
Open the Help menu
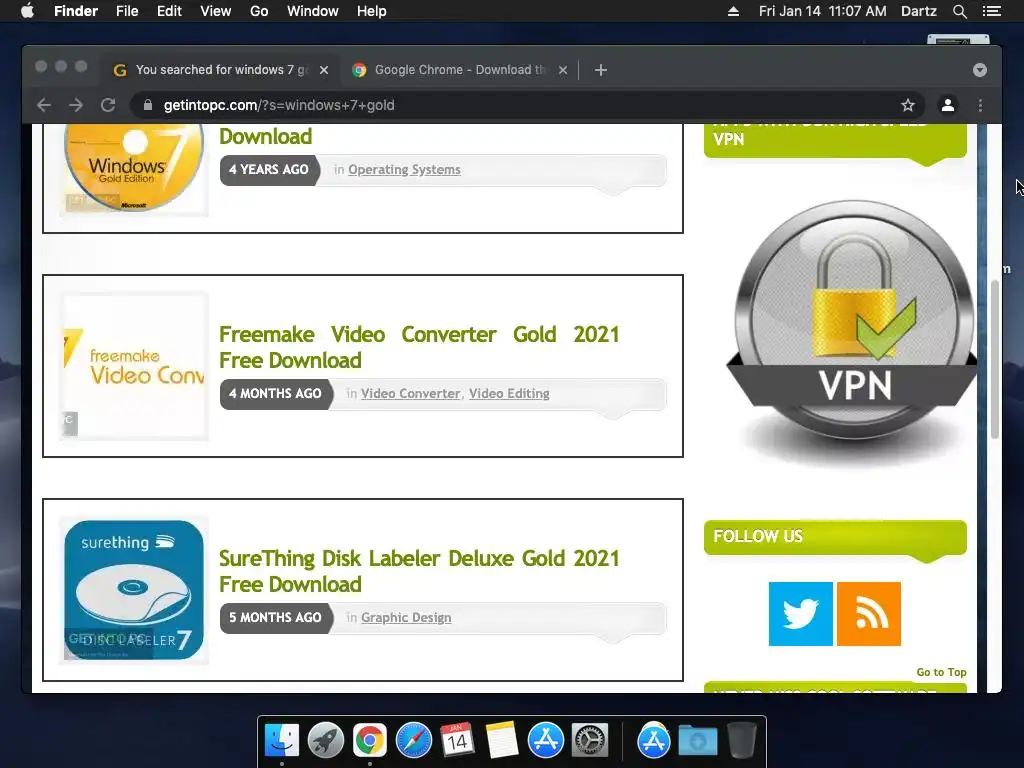point(372,11)
